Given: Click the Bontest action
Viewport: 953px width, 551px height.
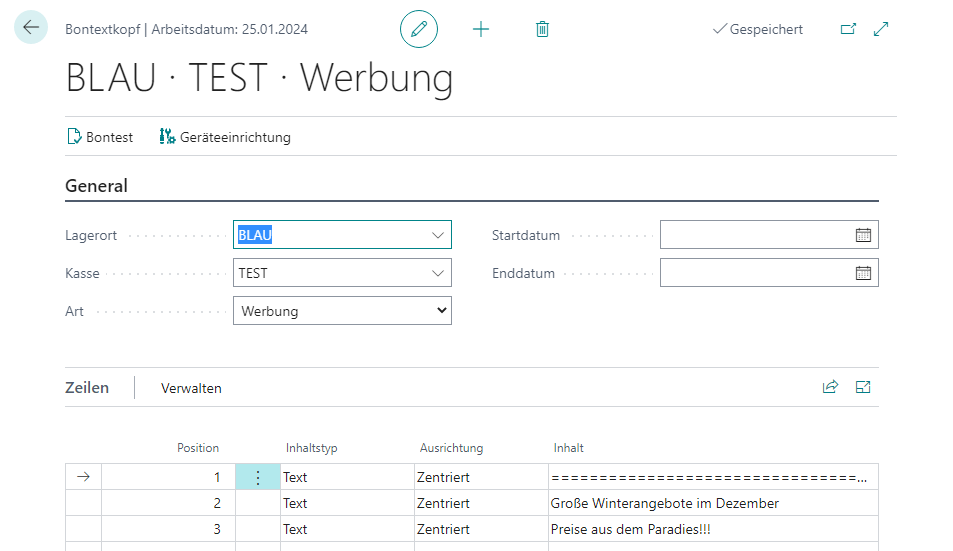Looking at the screenshot, I should click(100, 137).
